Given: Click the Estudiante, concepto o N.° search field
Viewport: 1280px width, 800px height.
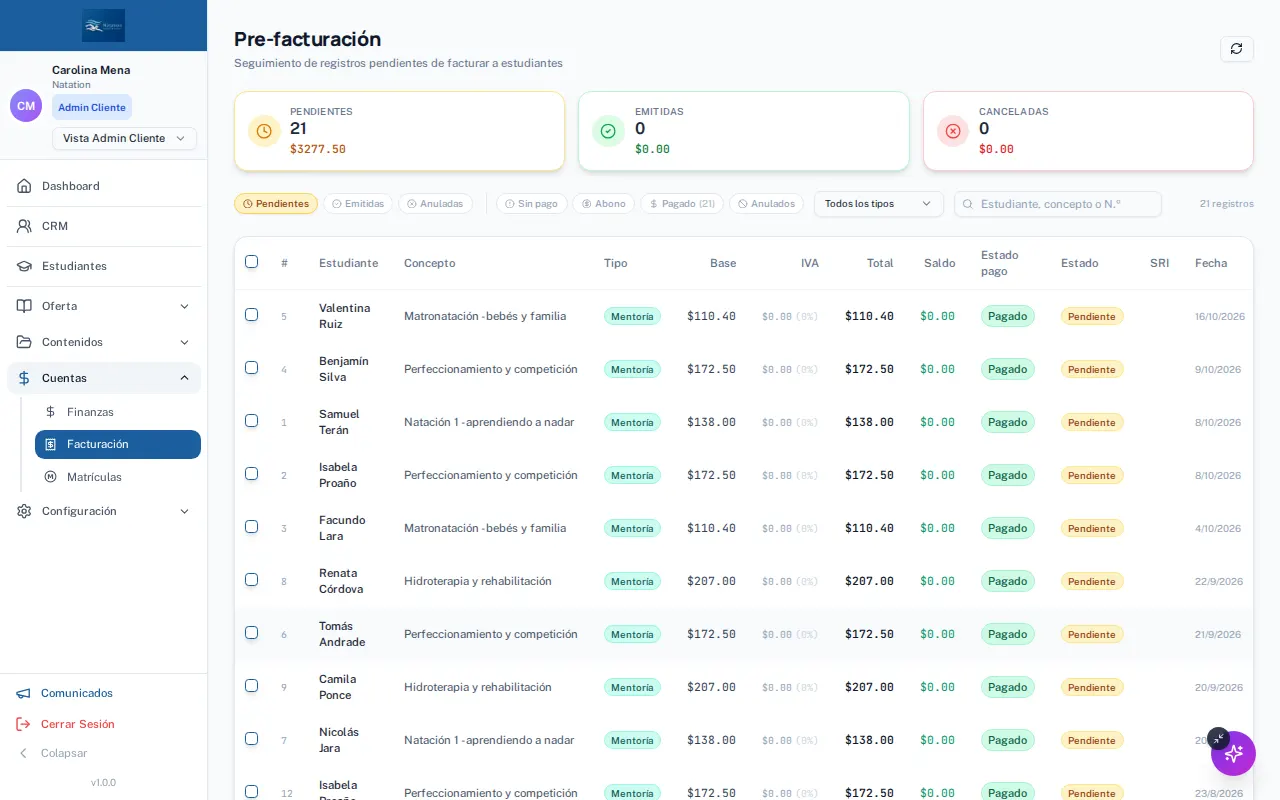Looking at the screenshot, I should pyautogui.click(x=1058, y=204).
